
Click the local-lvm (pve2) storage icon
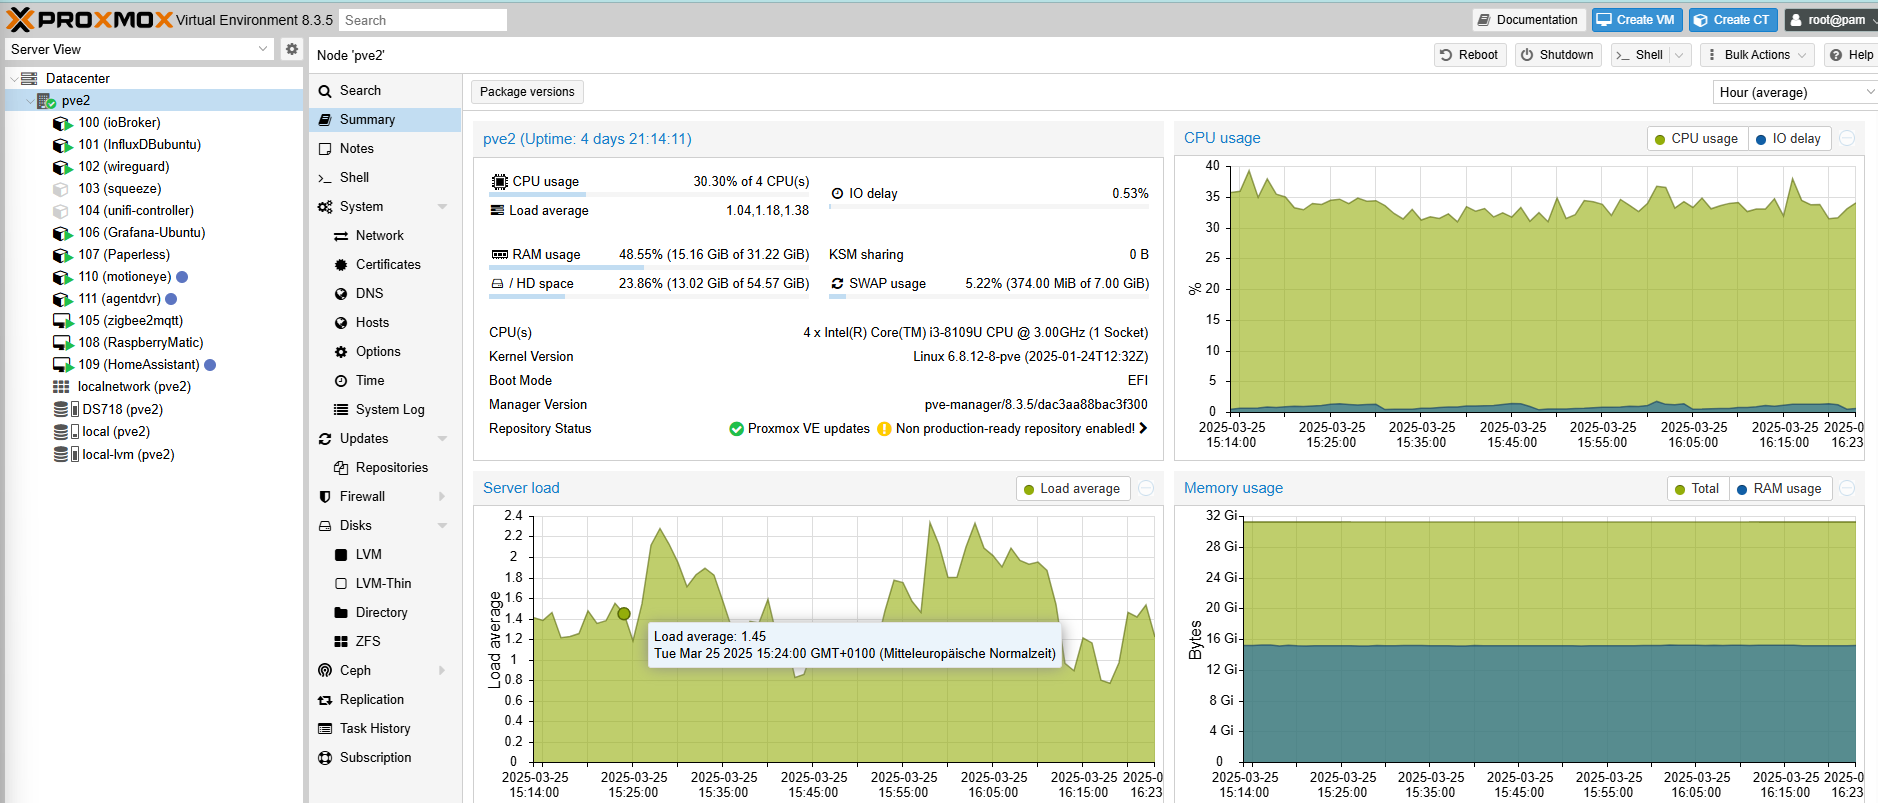coord(66,454)
